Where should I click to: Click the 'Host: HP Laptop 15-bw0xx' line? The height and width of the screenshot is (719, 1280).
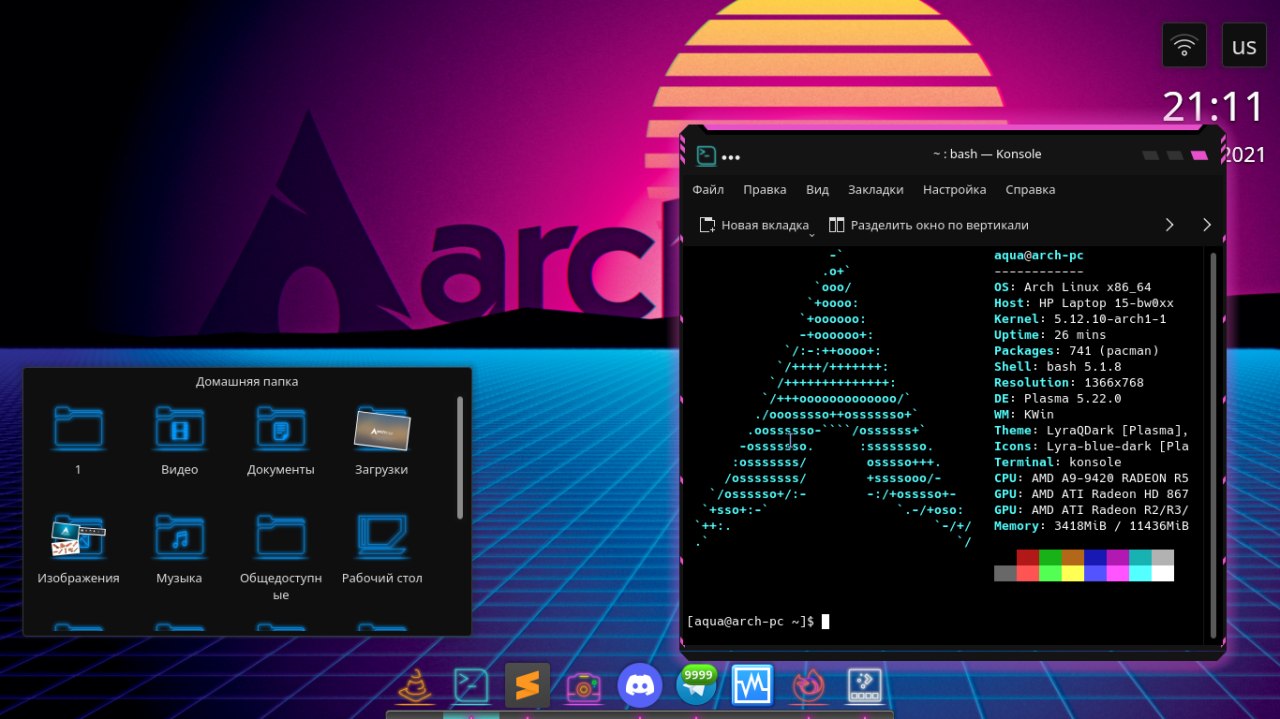[1083, 303]
